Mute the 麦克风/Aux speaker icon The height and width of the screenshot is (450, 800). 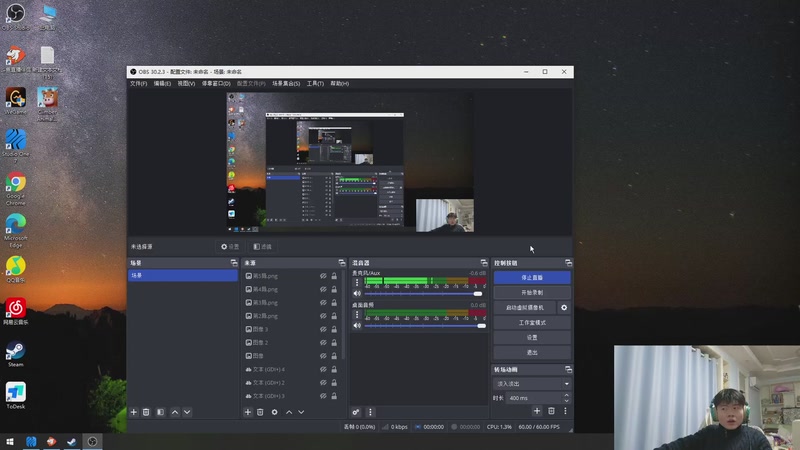[x=357, y=294]
